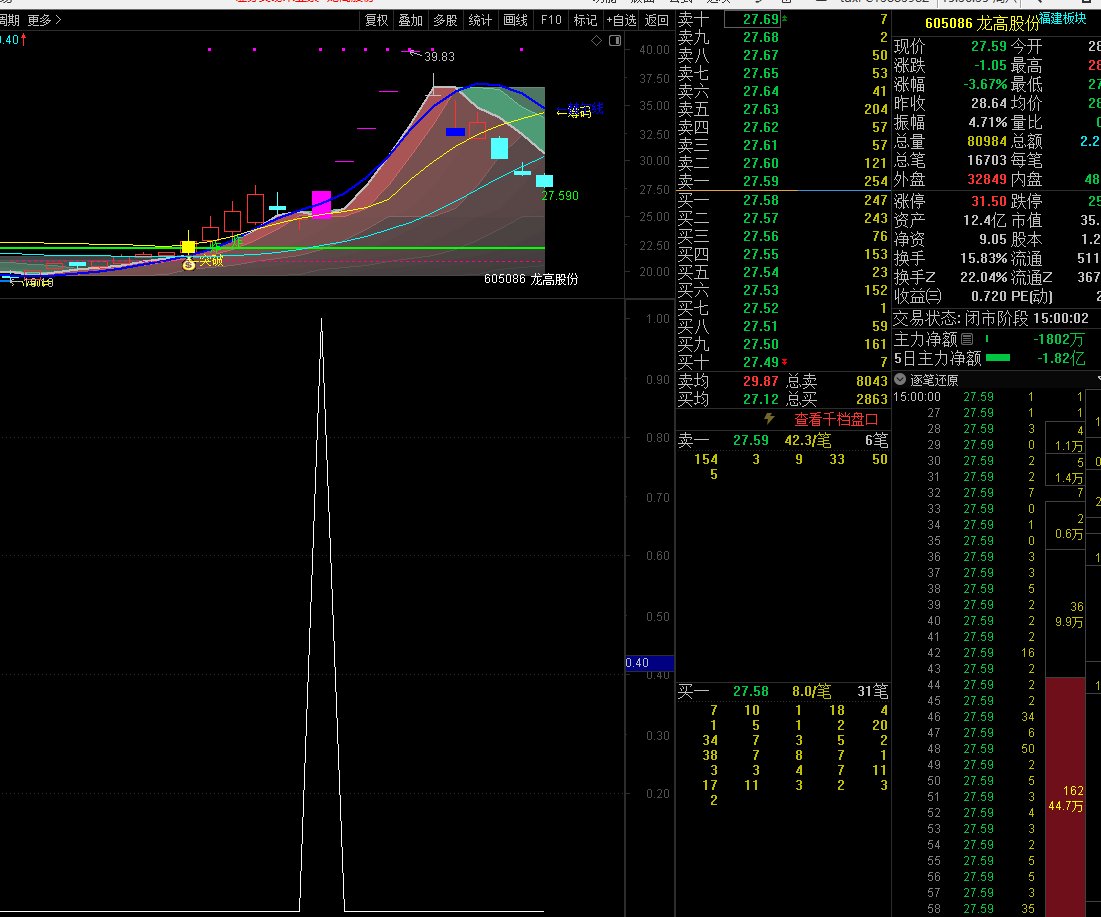Click the panel layout icon beside the diamond
The width and height of the screenshot is (1101, 917).
[x=614, y=40]
